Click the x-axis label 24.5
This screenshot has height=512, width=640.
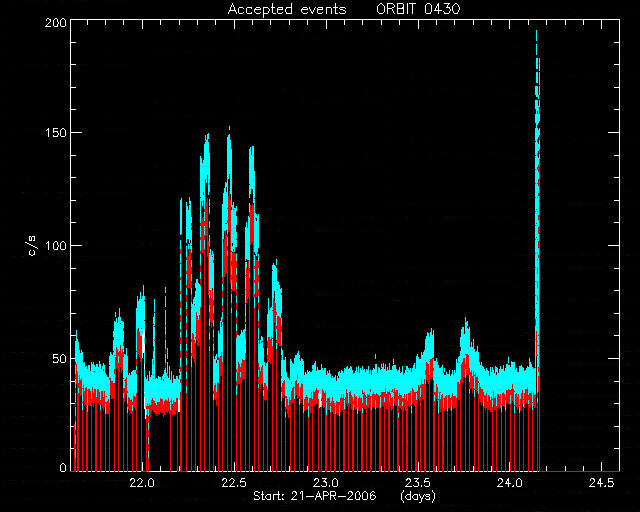[602, 483]
